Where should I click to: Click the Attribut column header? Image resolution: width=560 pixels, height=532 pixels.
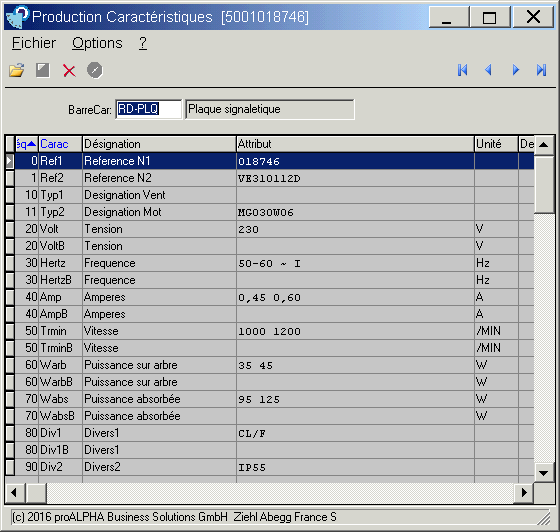coord(355,144)
